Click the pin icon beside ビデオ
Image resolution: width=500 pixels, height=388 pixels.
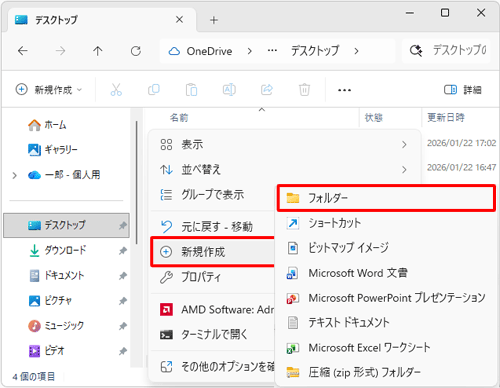click(x=123, y=351)
